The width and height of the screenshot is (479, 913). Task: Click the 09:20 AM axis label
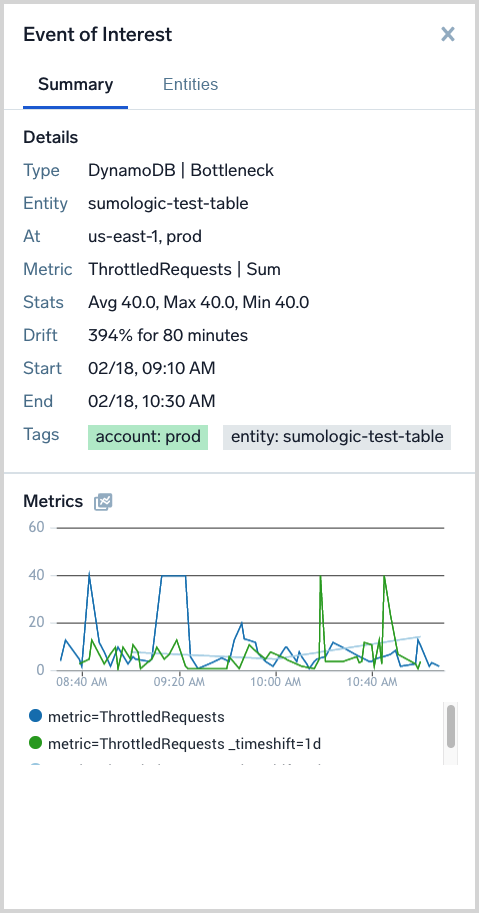coord(179,682)
